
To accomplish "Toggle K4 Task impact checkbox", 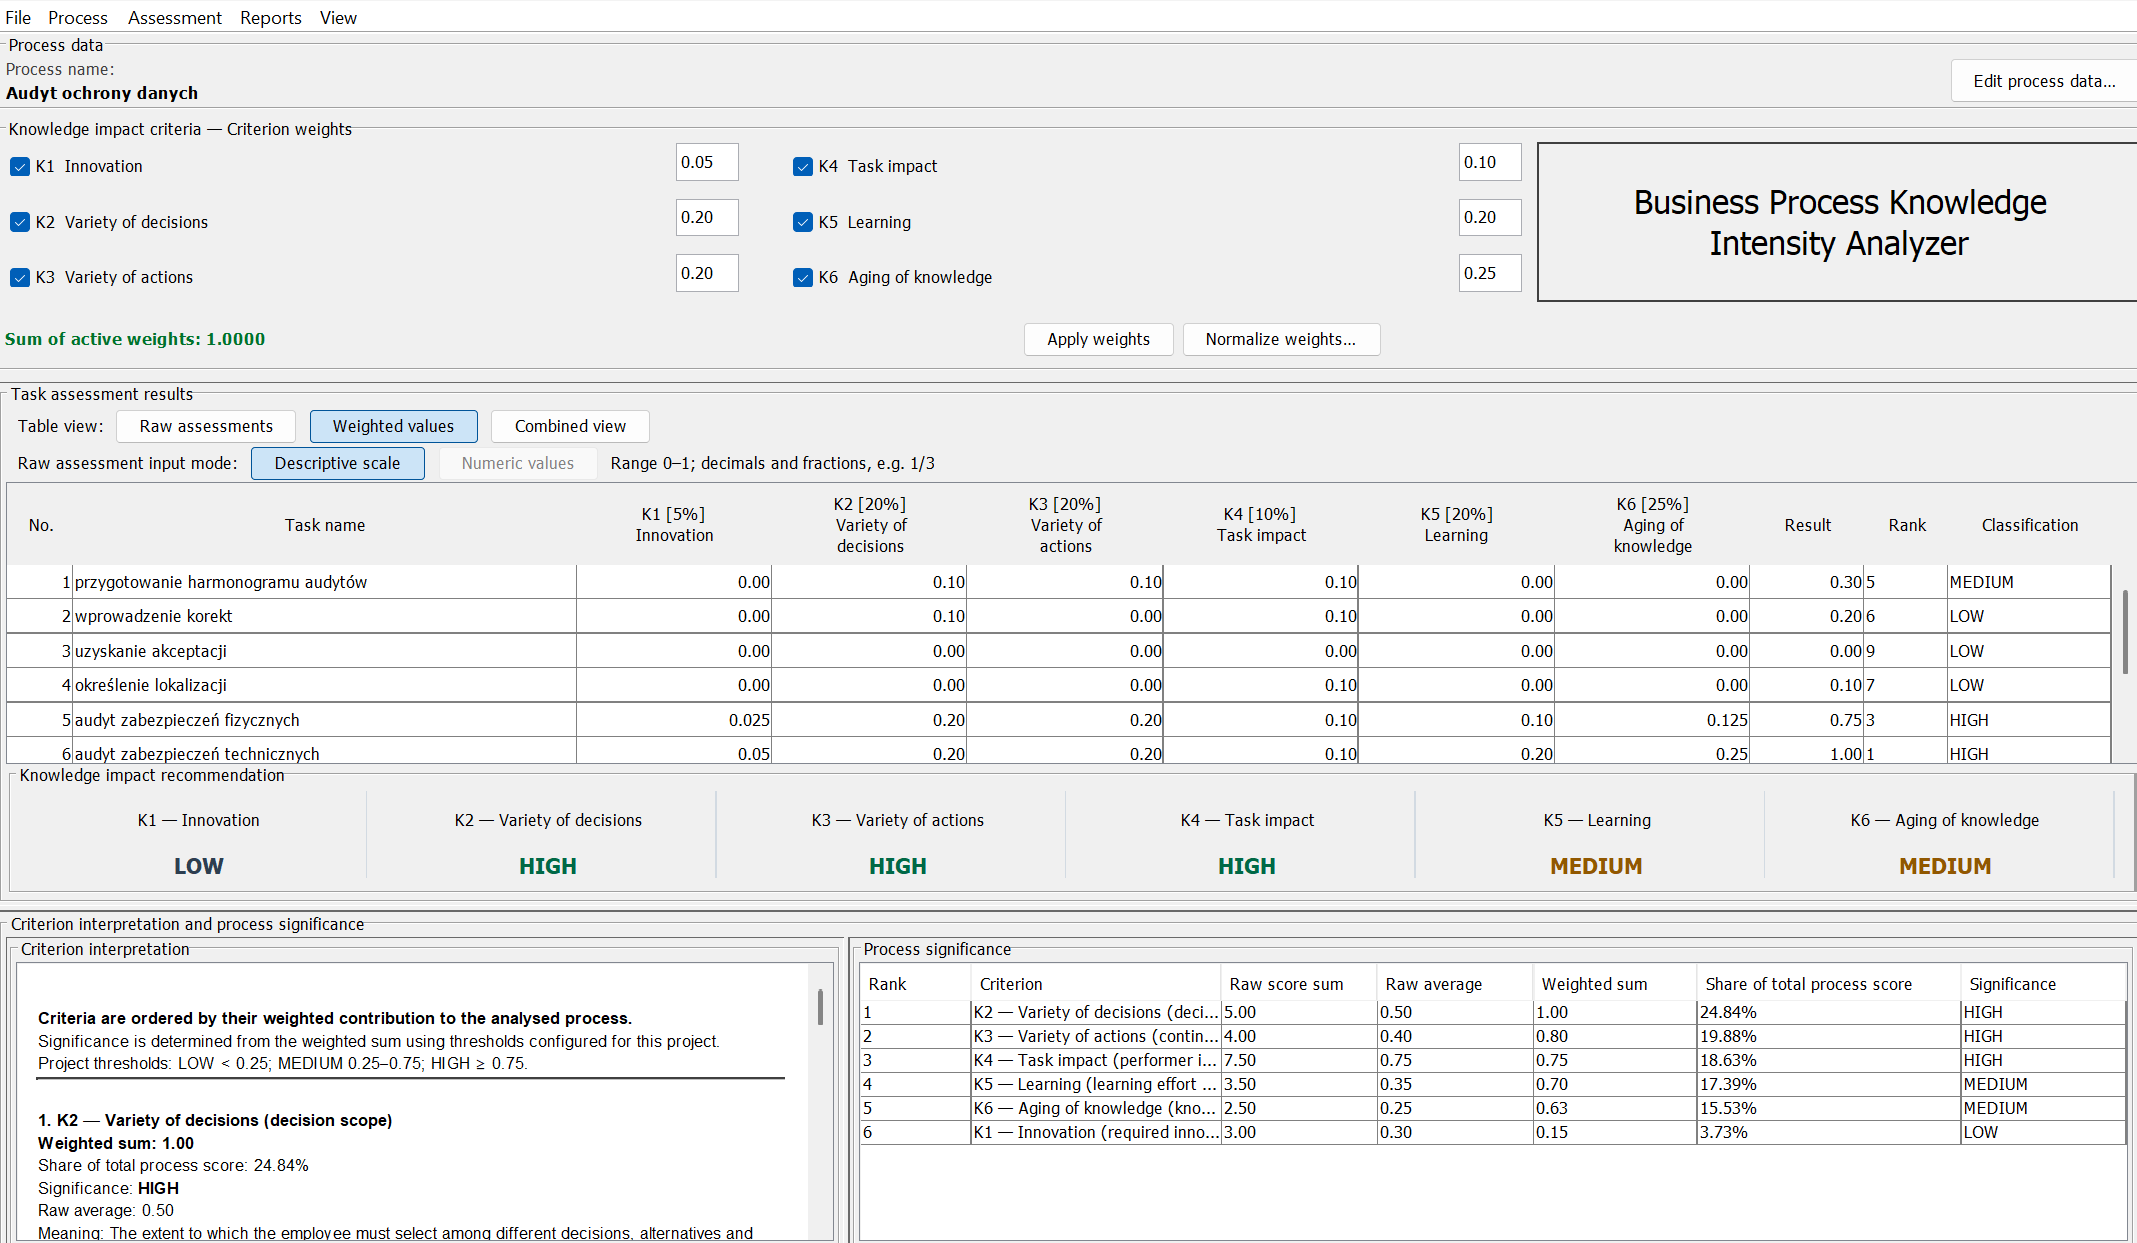I will tap(803, 166).
